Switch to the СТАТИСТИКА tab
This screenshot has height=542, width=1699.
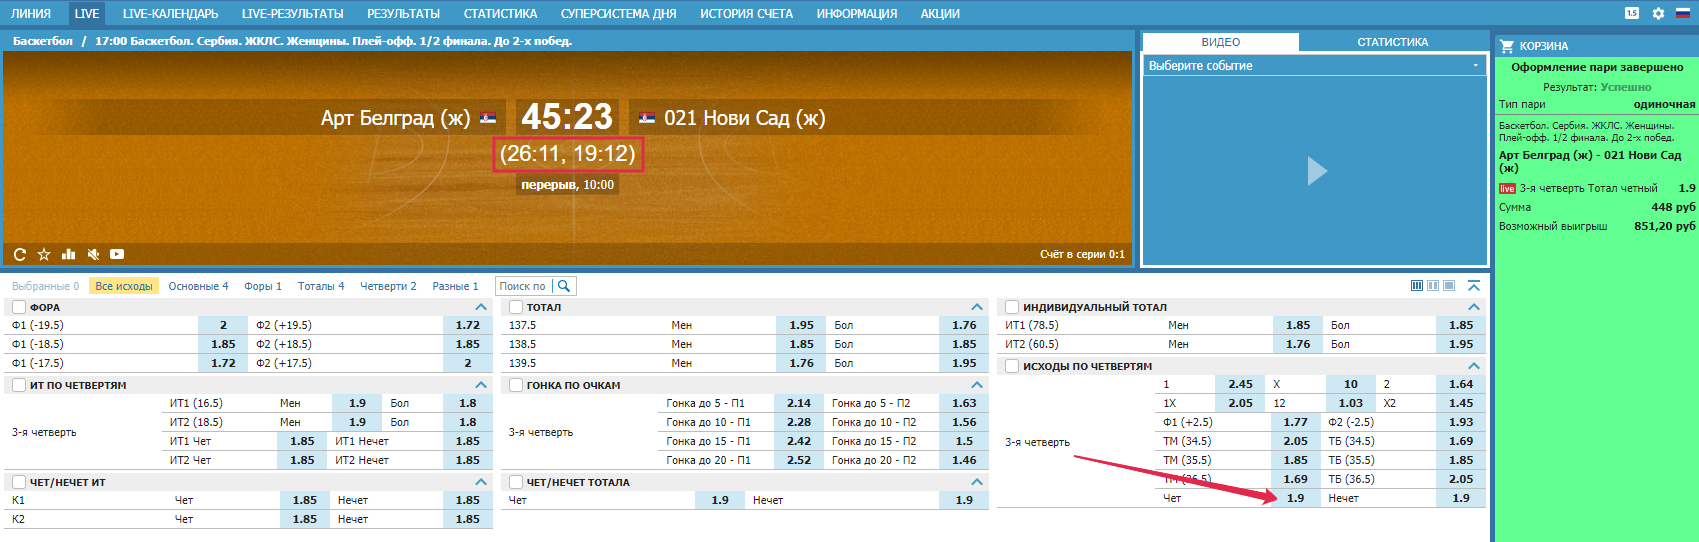click(1392, 42)
